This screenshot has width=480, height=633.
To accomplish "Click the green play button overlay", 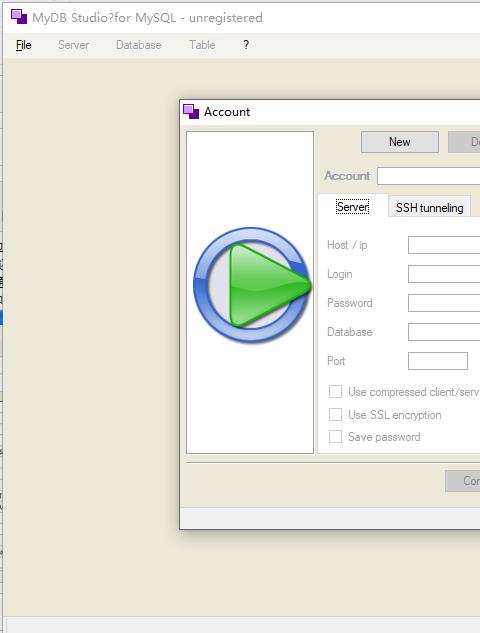I will [252, 285].
